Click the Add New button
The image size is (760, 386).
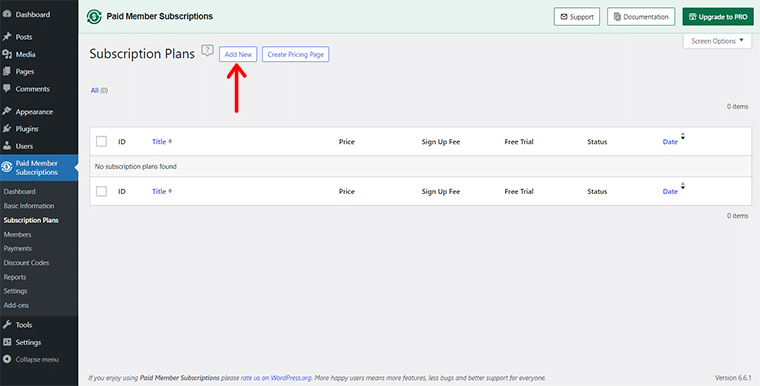pyautogui.click(x=238, y=54)
